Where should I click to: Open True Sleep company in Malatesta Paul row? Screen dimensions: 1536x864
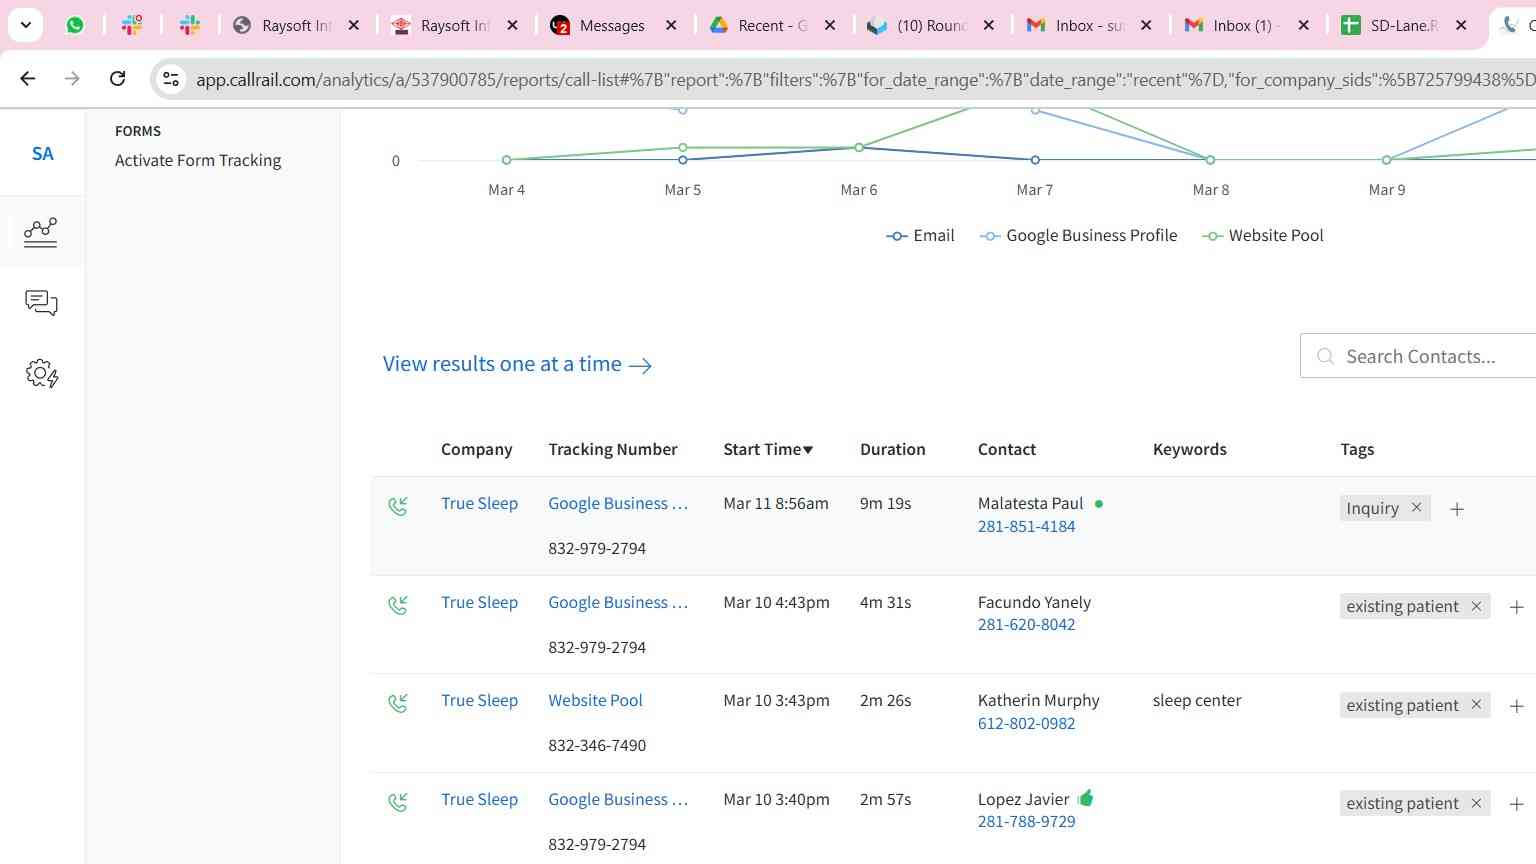coord(479,503)
